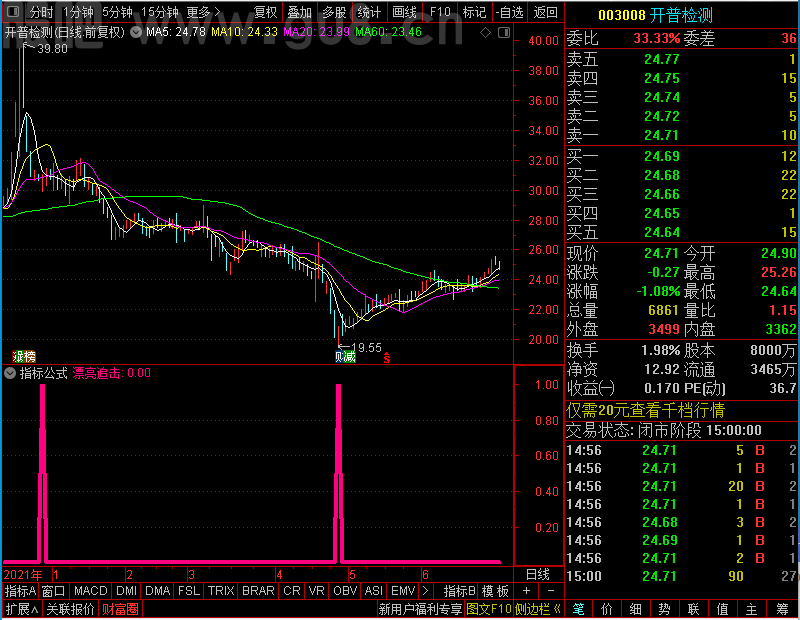Select the 联 related tab

point(693,609)
